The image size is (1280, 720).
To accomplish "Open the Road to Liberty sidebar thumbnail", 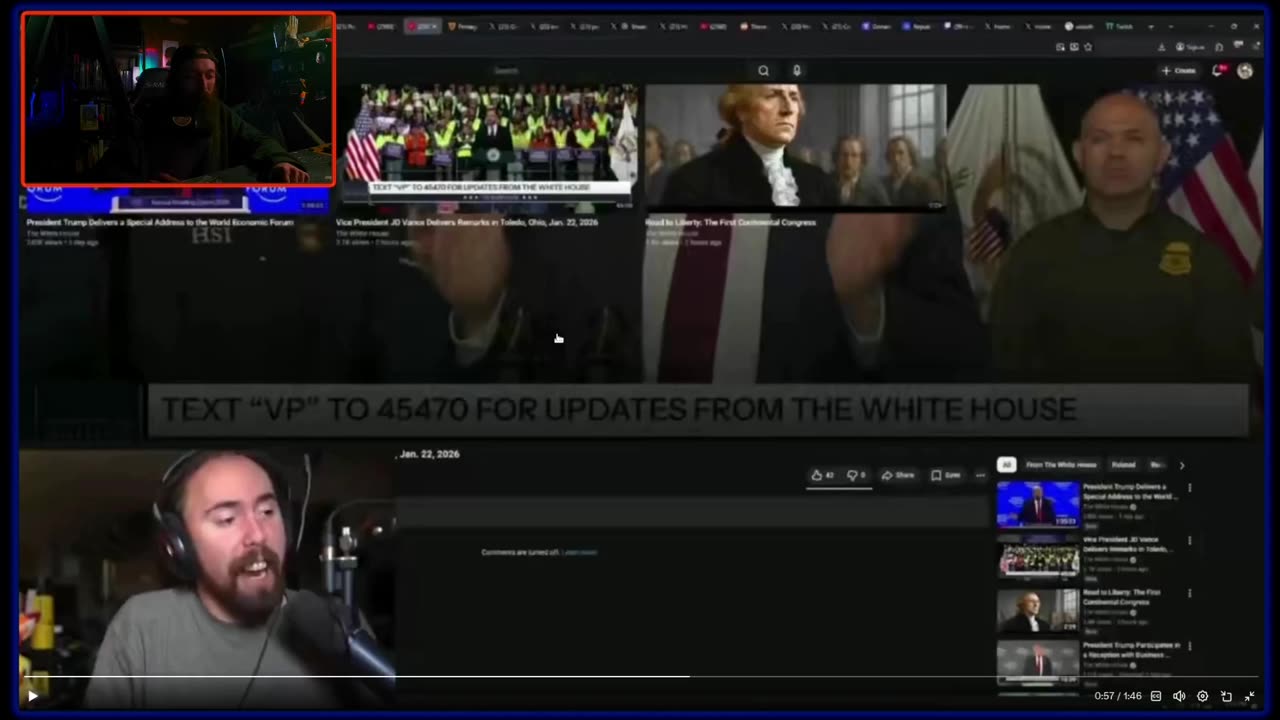I will coord(1038,610).
